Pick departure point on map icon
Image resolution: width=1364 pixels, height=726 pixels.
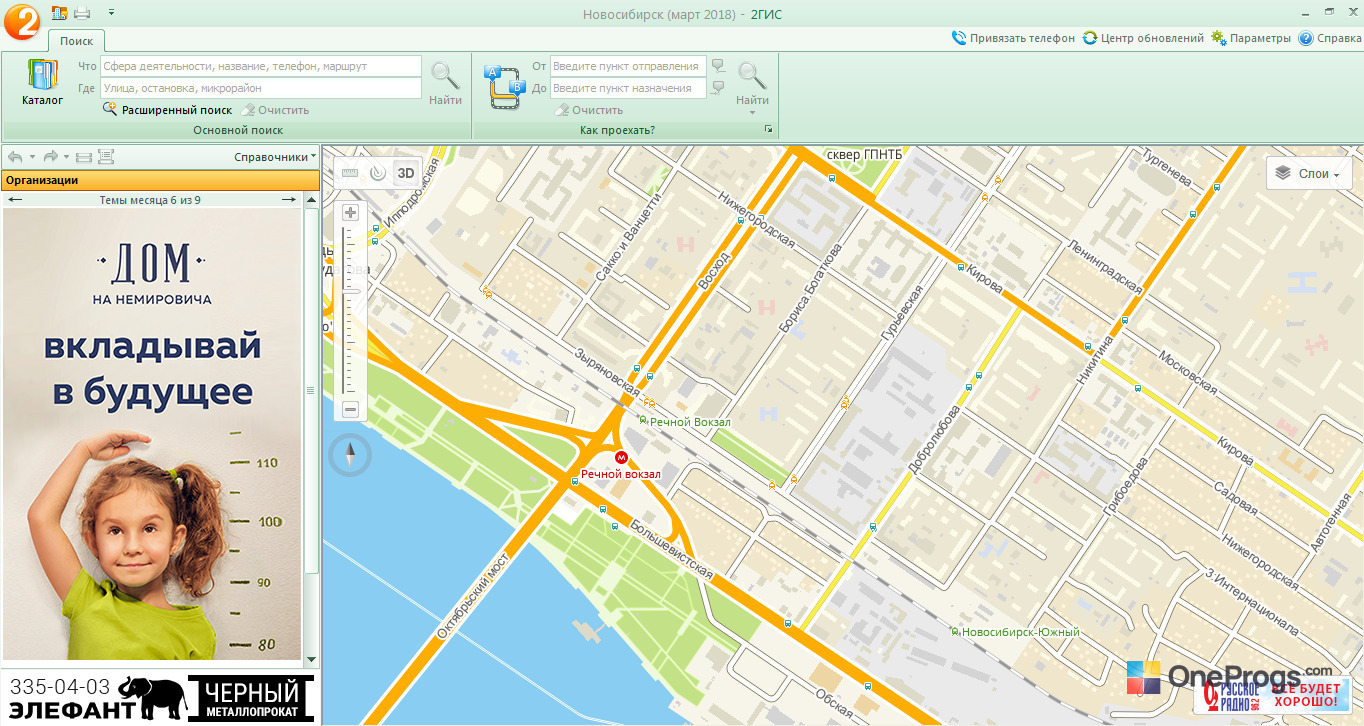[718, 66]
